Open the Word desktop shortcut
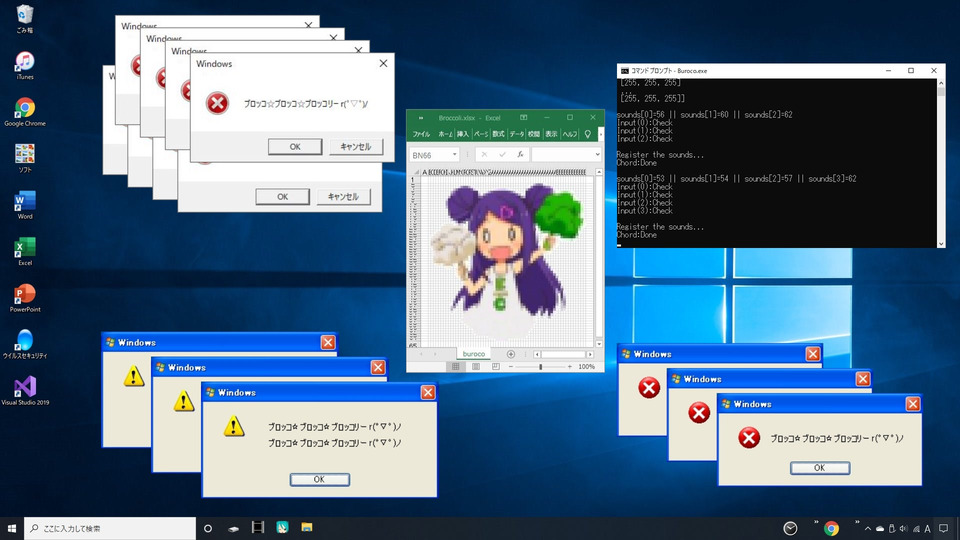The image size is (960, 540). [x=24, y=201]
